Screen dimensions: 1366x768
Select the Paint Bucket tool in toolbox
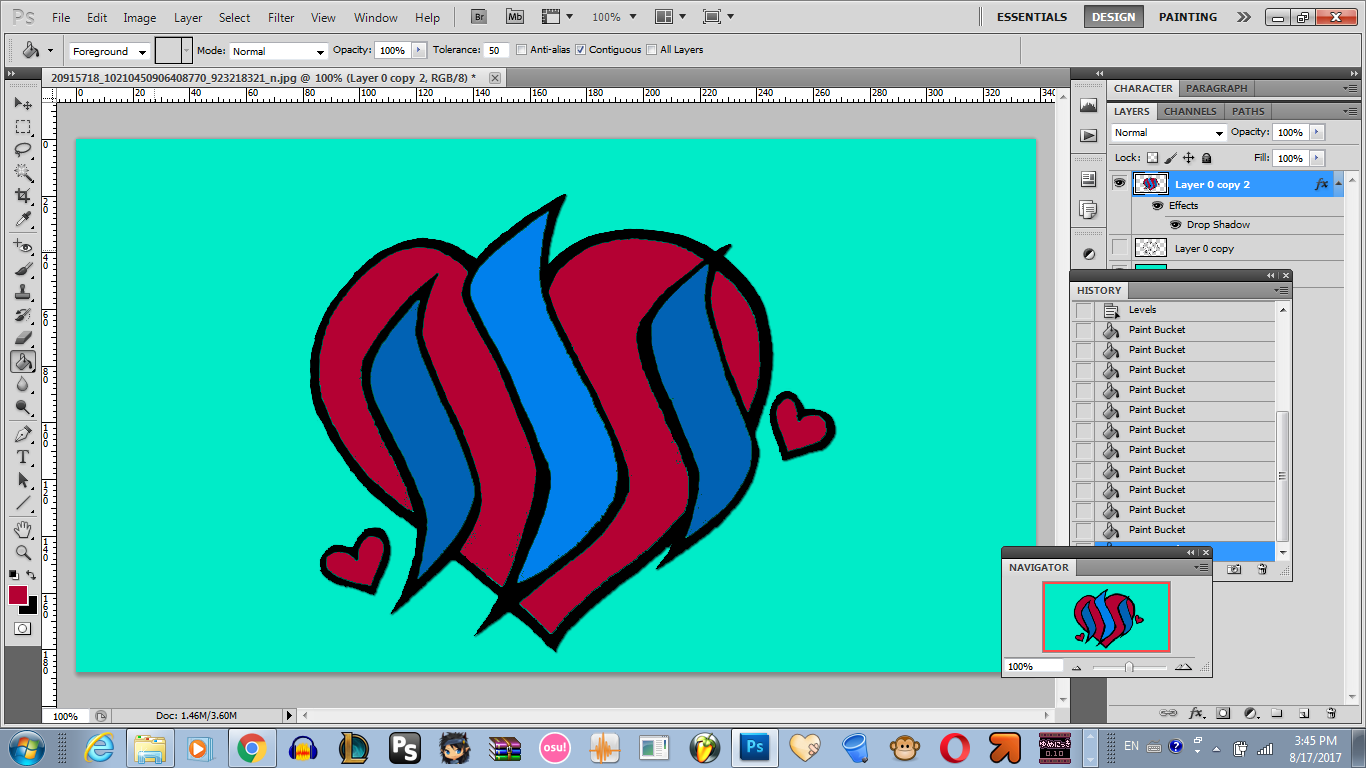(x=23, y=361)
